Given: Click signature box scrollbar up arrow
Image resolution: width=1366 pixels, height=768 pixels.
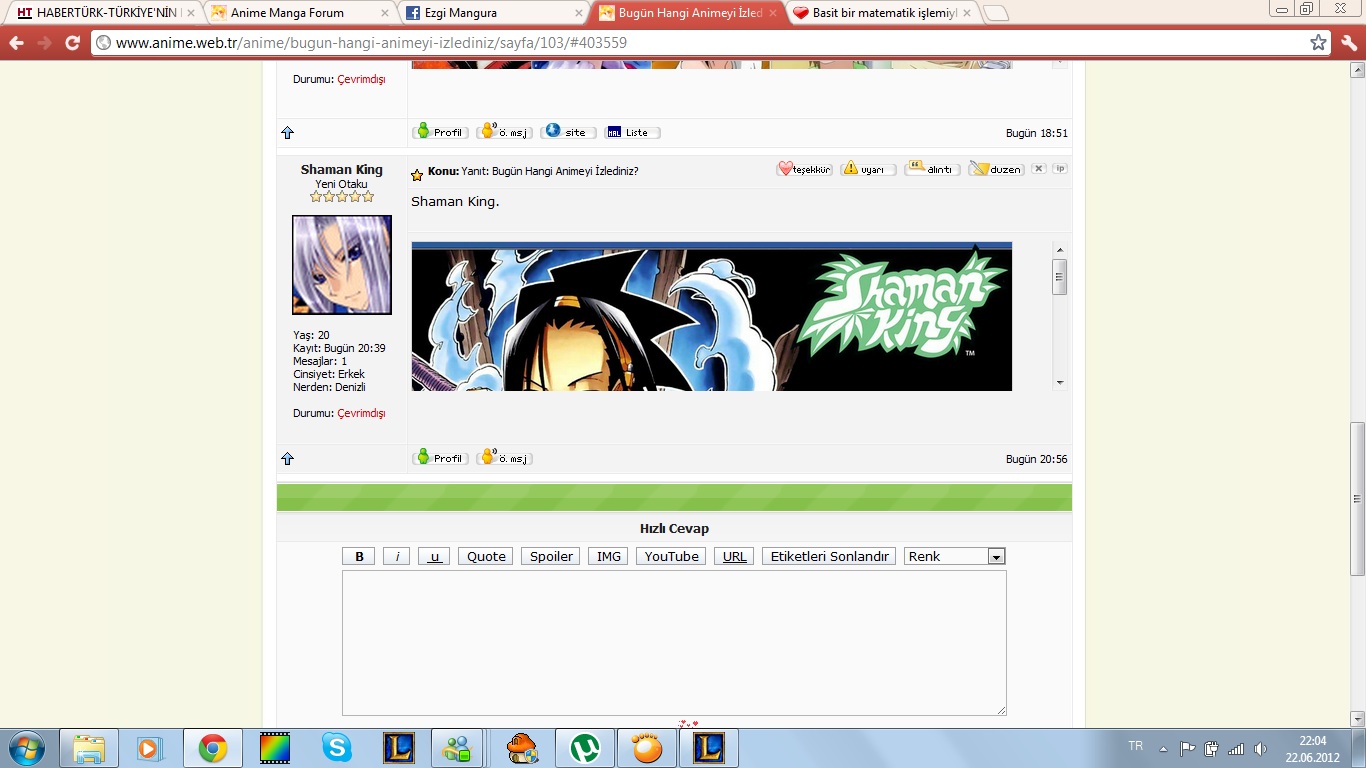Looking at the screenshot, I should pos(1060,248).
